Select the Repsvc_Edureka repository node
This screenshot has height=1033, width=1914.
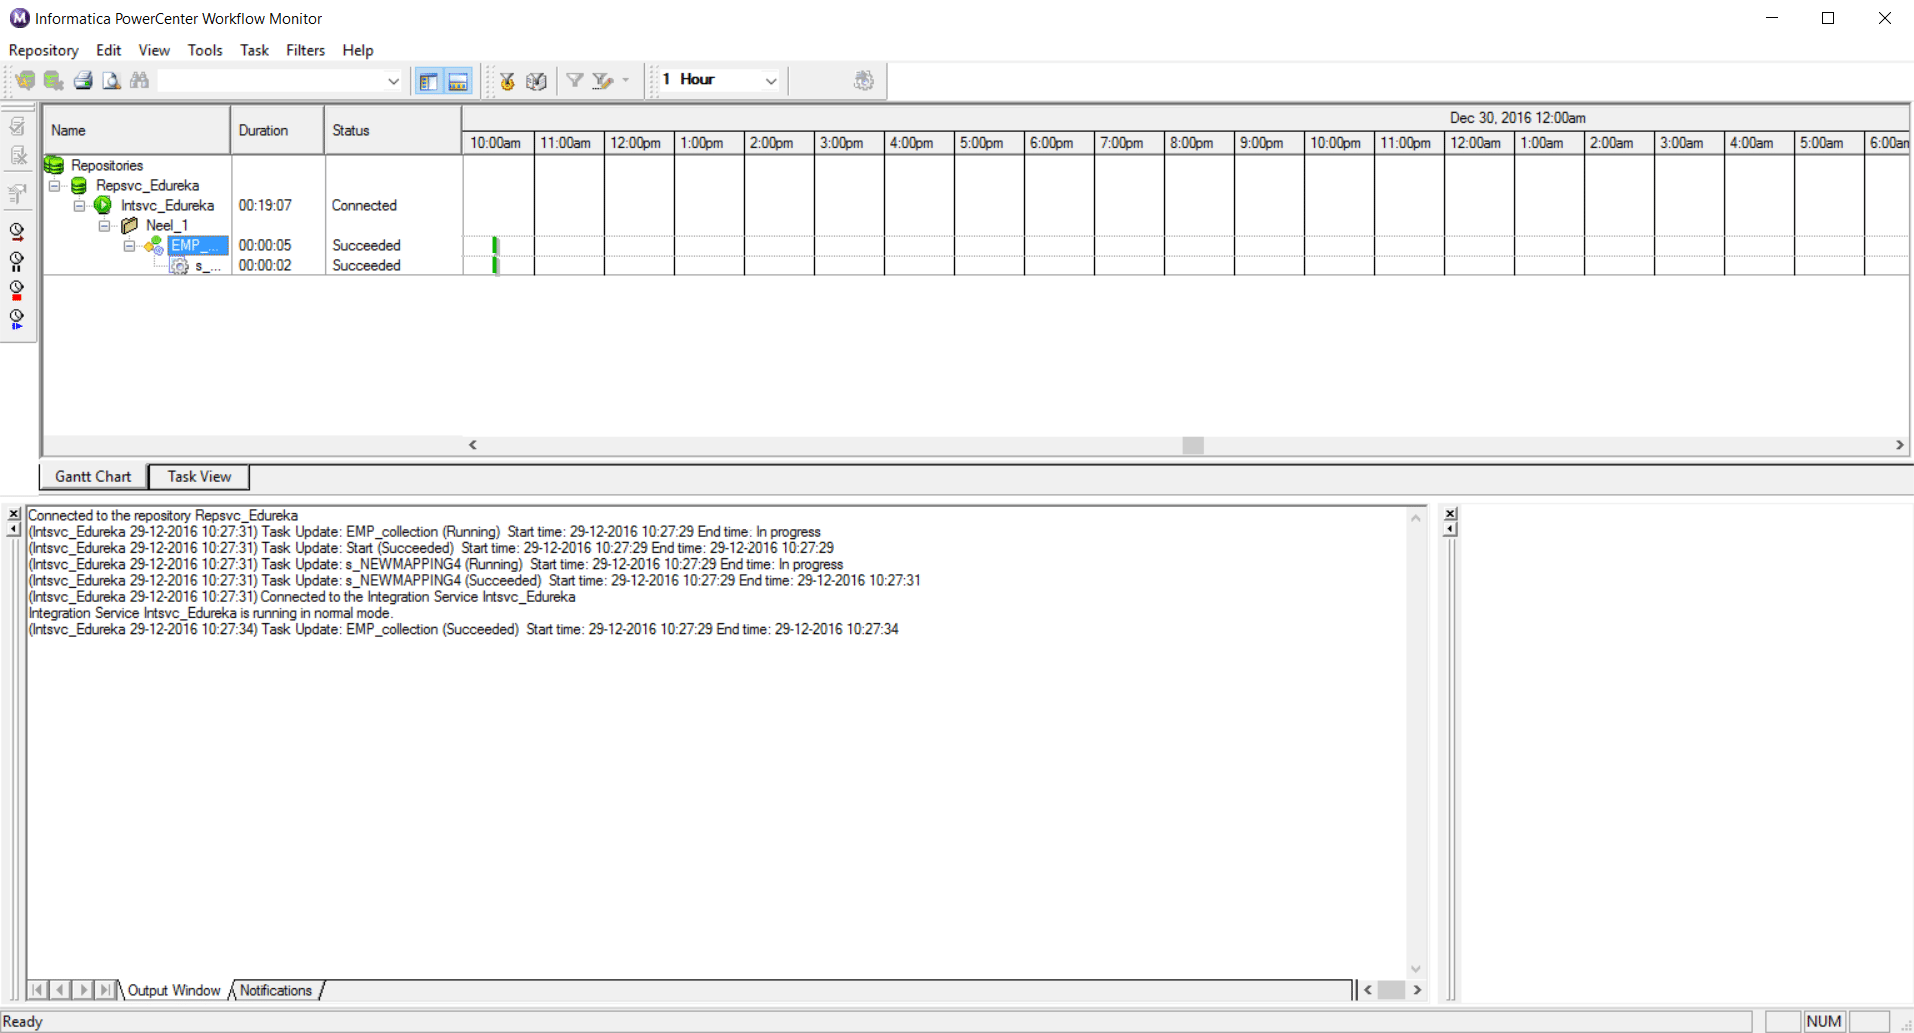[x=147, y=185]
